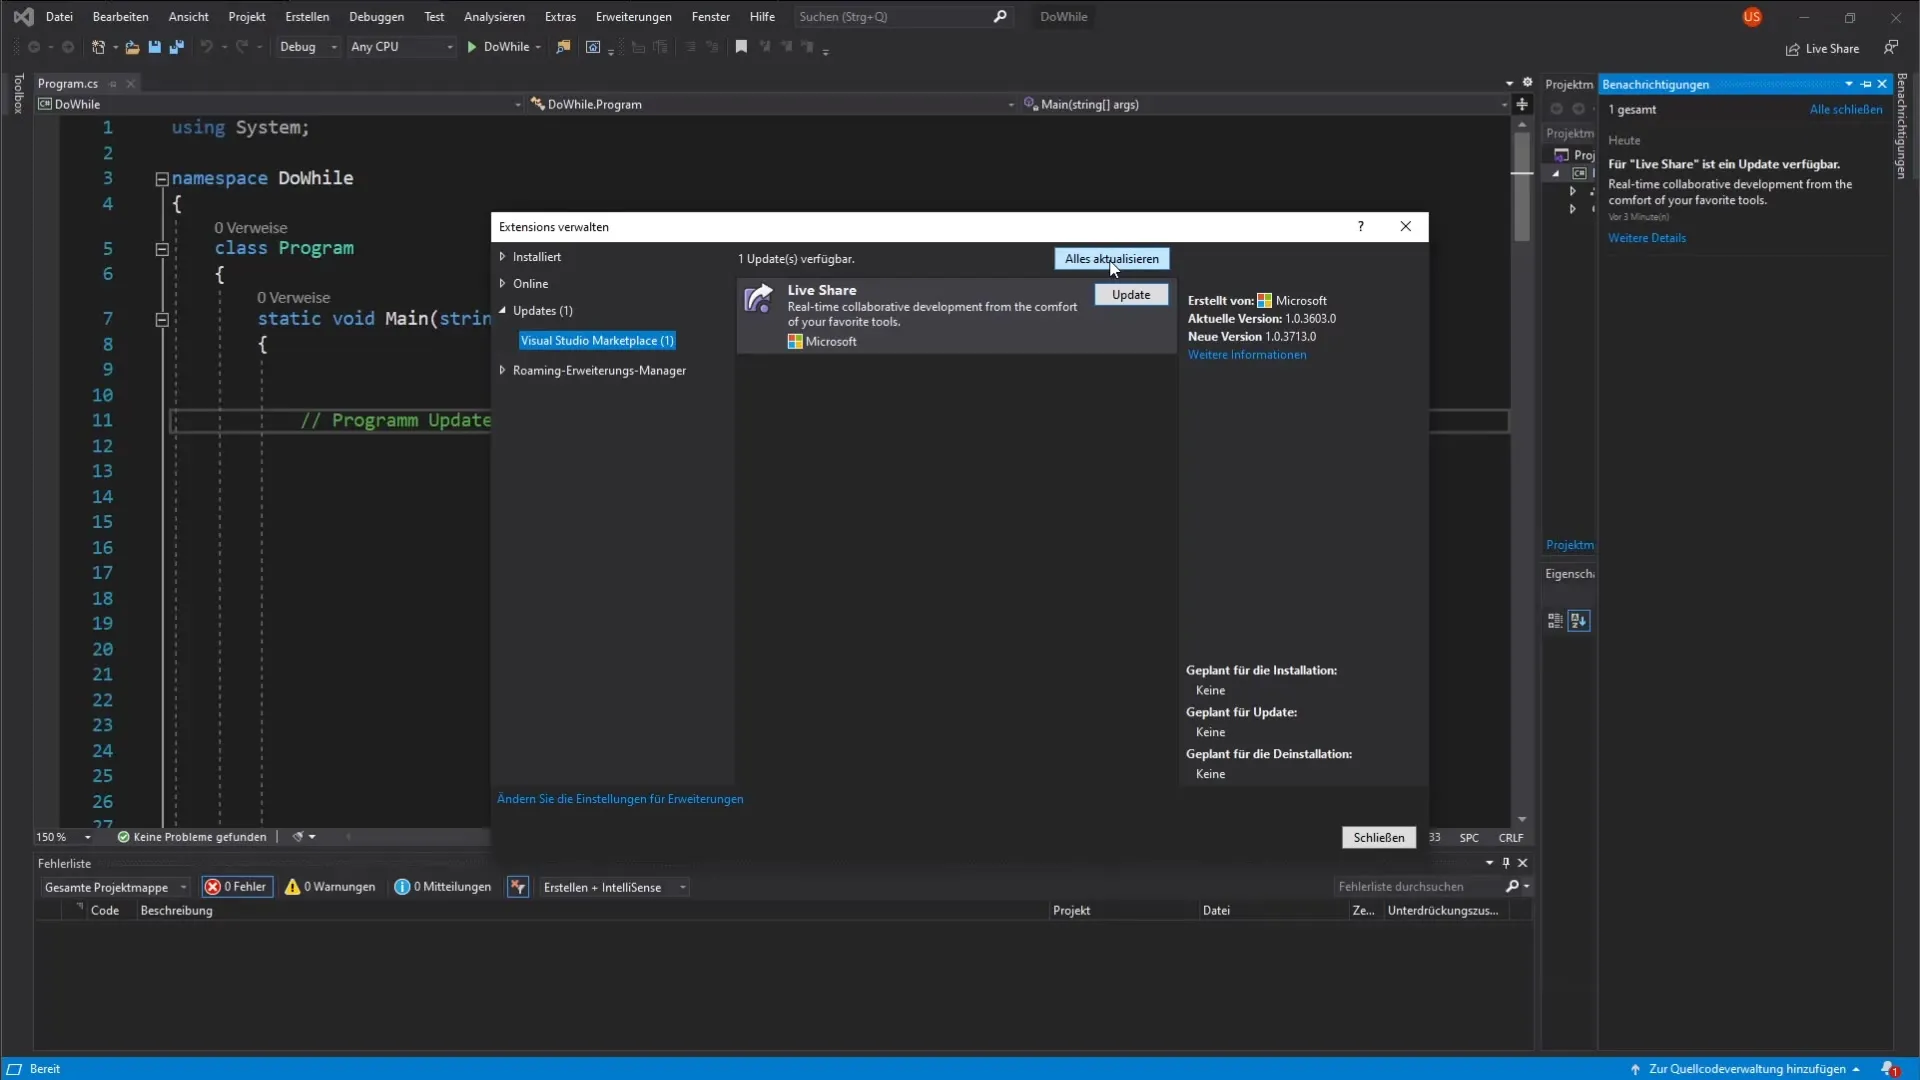The height and width of the screenshot is (1080, 1920).
Task: Click the Visual Studio logo icon
Action: coord(23,17)
